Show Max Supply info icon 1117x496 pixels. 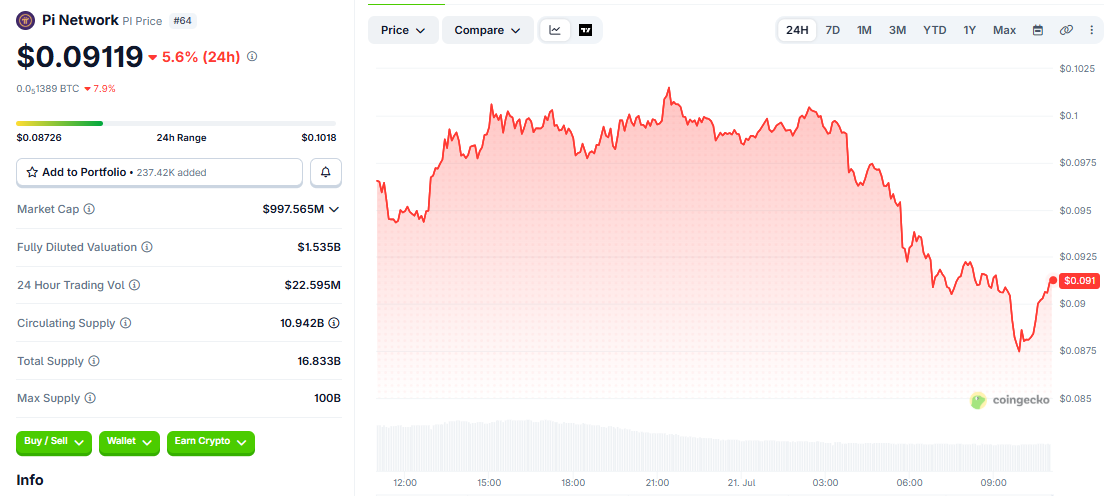tap(90, 398)
